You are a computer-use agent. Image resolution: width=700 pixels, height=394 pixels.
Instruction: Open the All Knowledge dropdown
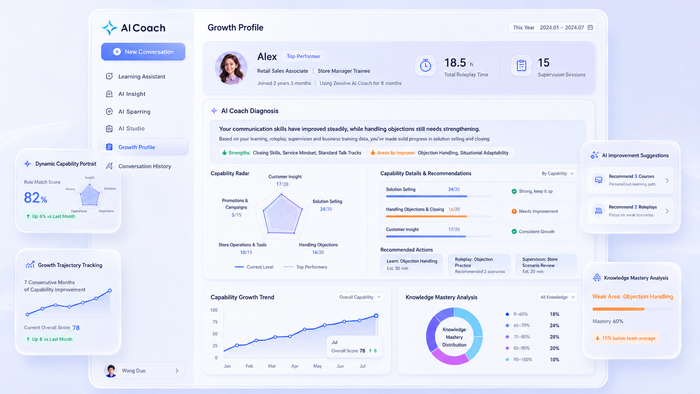557,297
